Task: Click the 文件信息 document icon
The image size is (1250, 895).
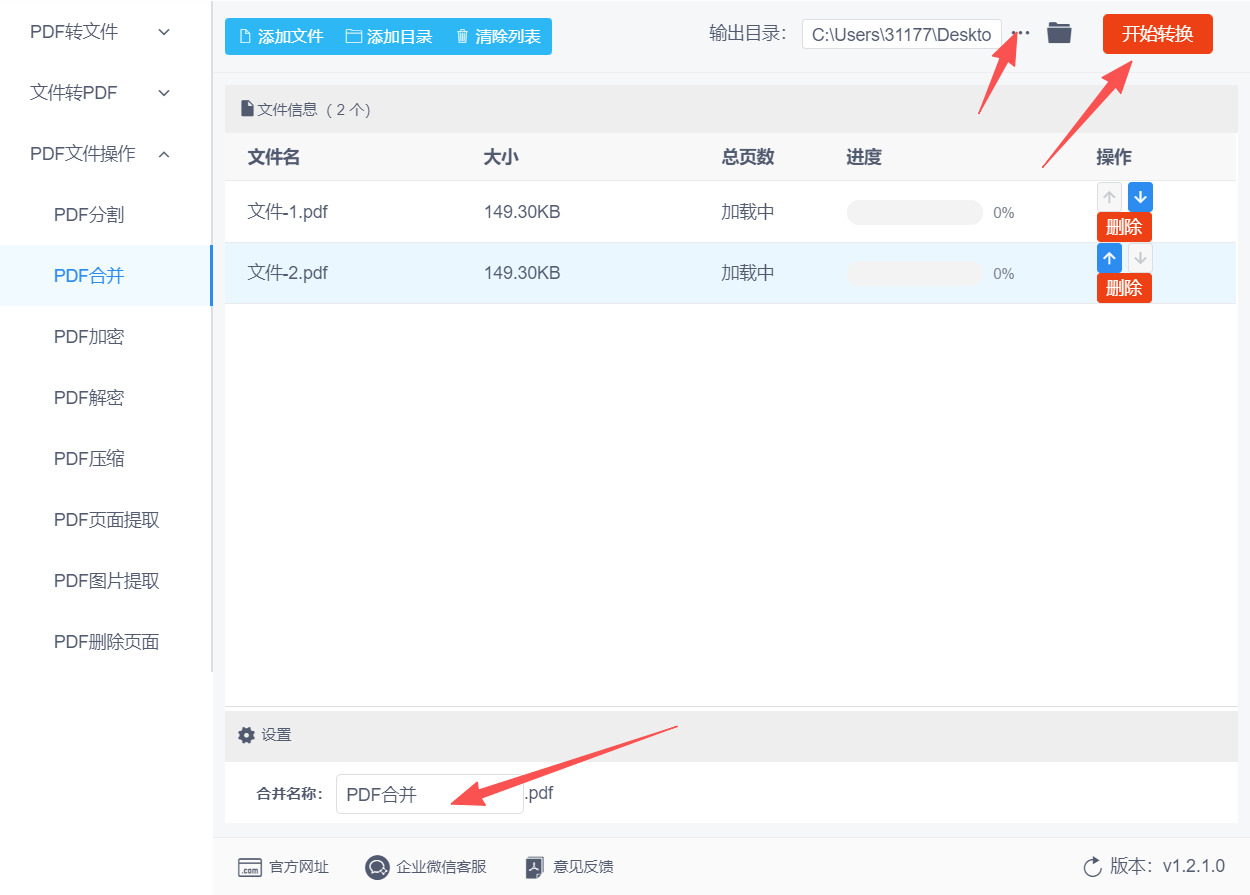Action: click(247, 109)
